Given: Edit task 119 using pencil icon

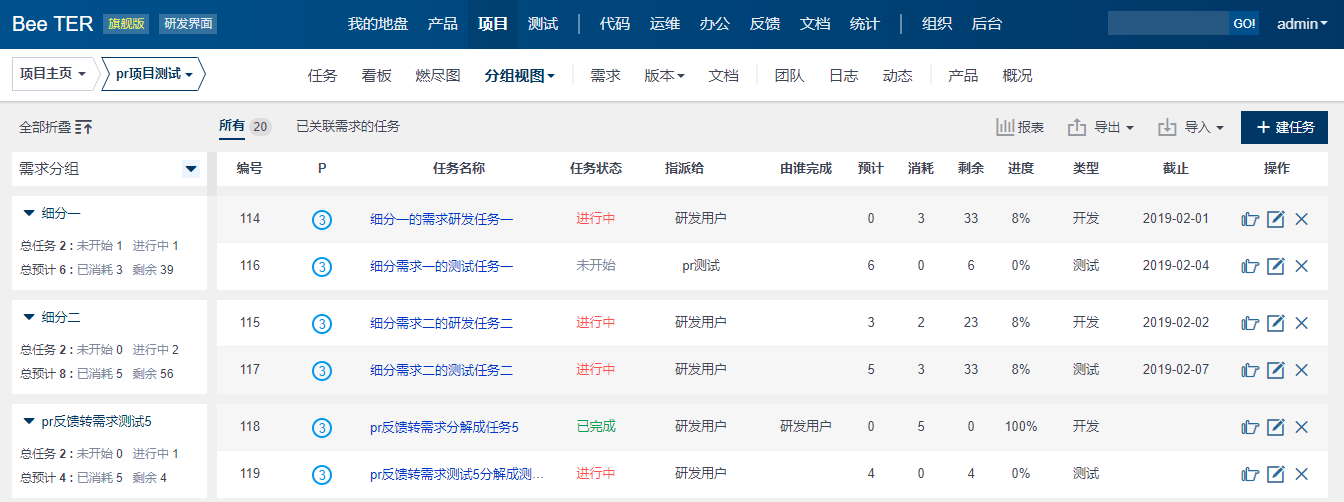Looking at the screenshot, I should (1275, 474).
